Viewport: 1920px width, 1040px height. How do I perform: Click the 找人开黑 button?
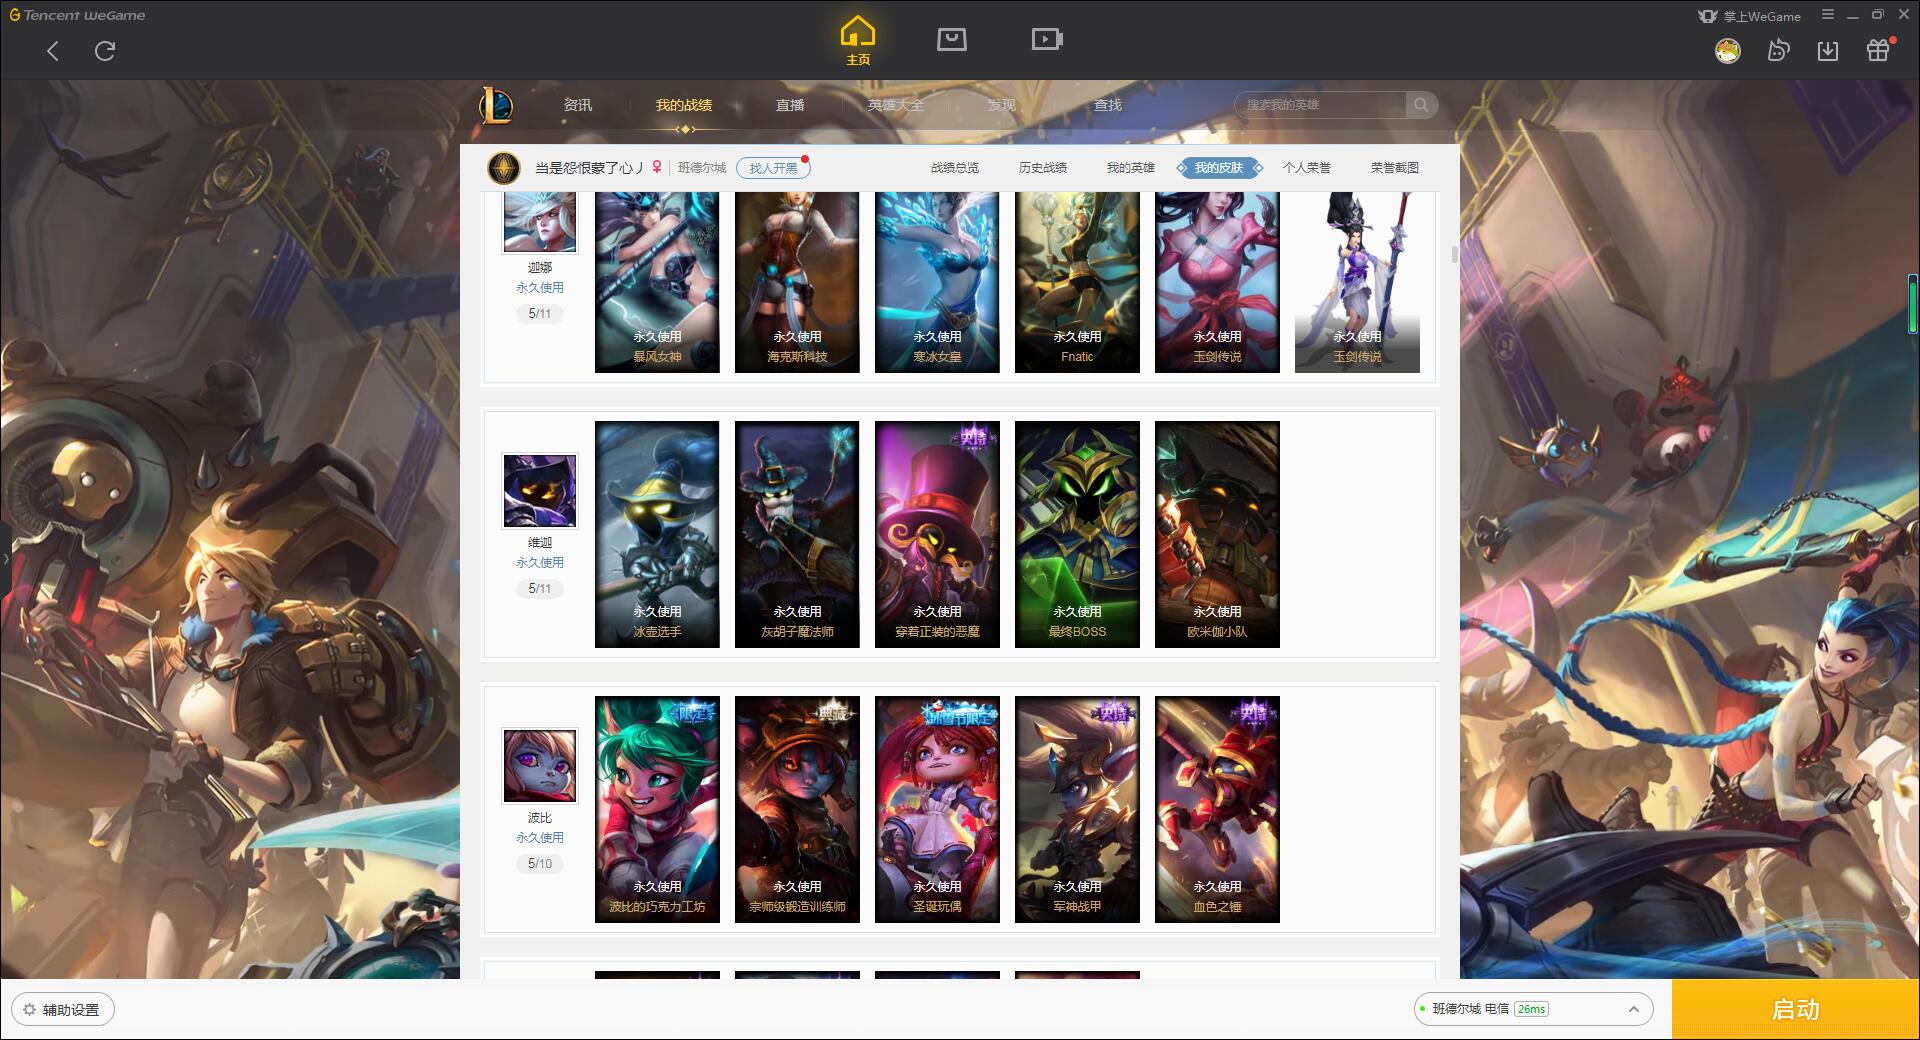773,168
